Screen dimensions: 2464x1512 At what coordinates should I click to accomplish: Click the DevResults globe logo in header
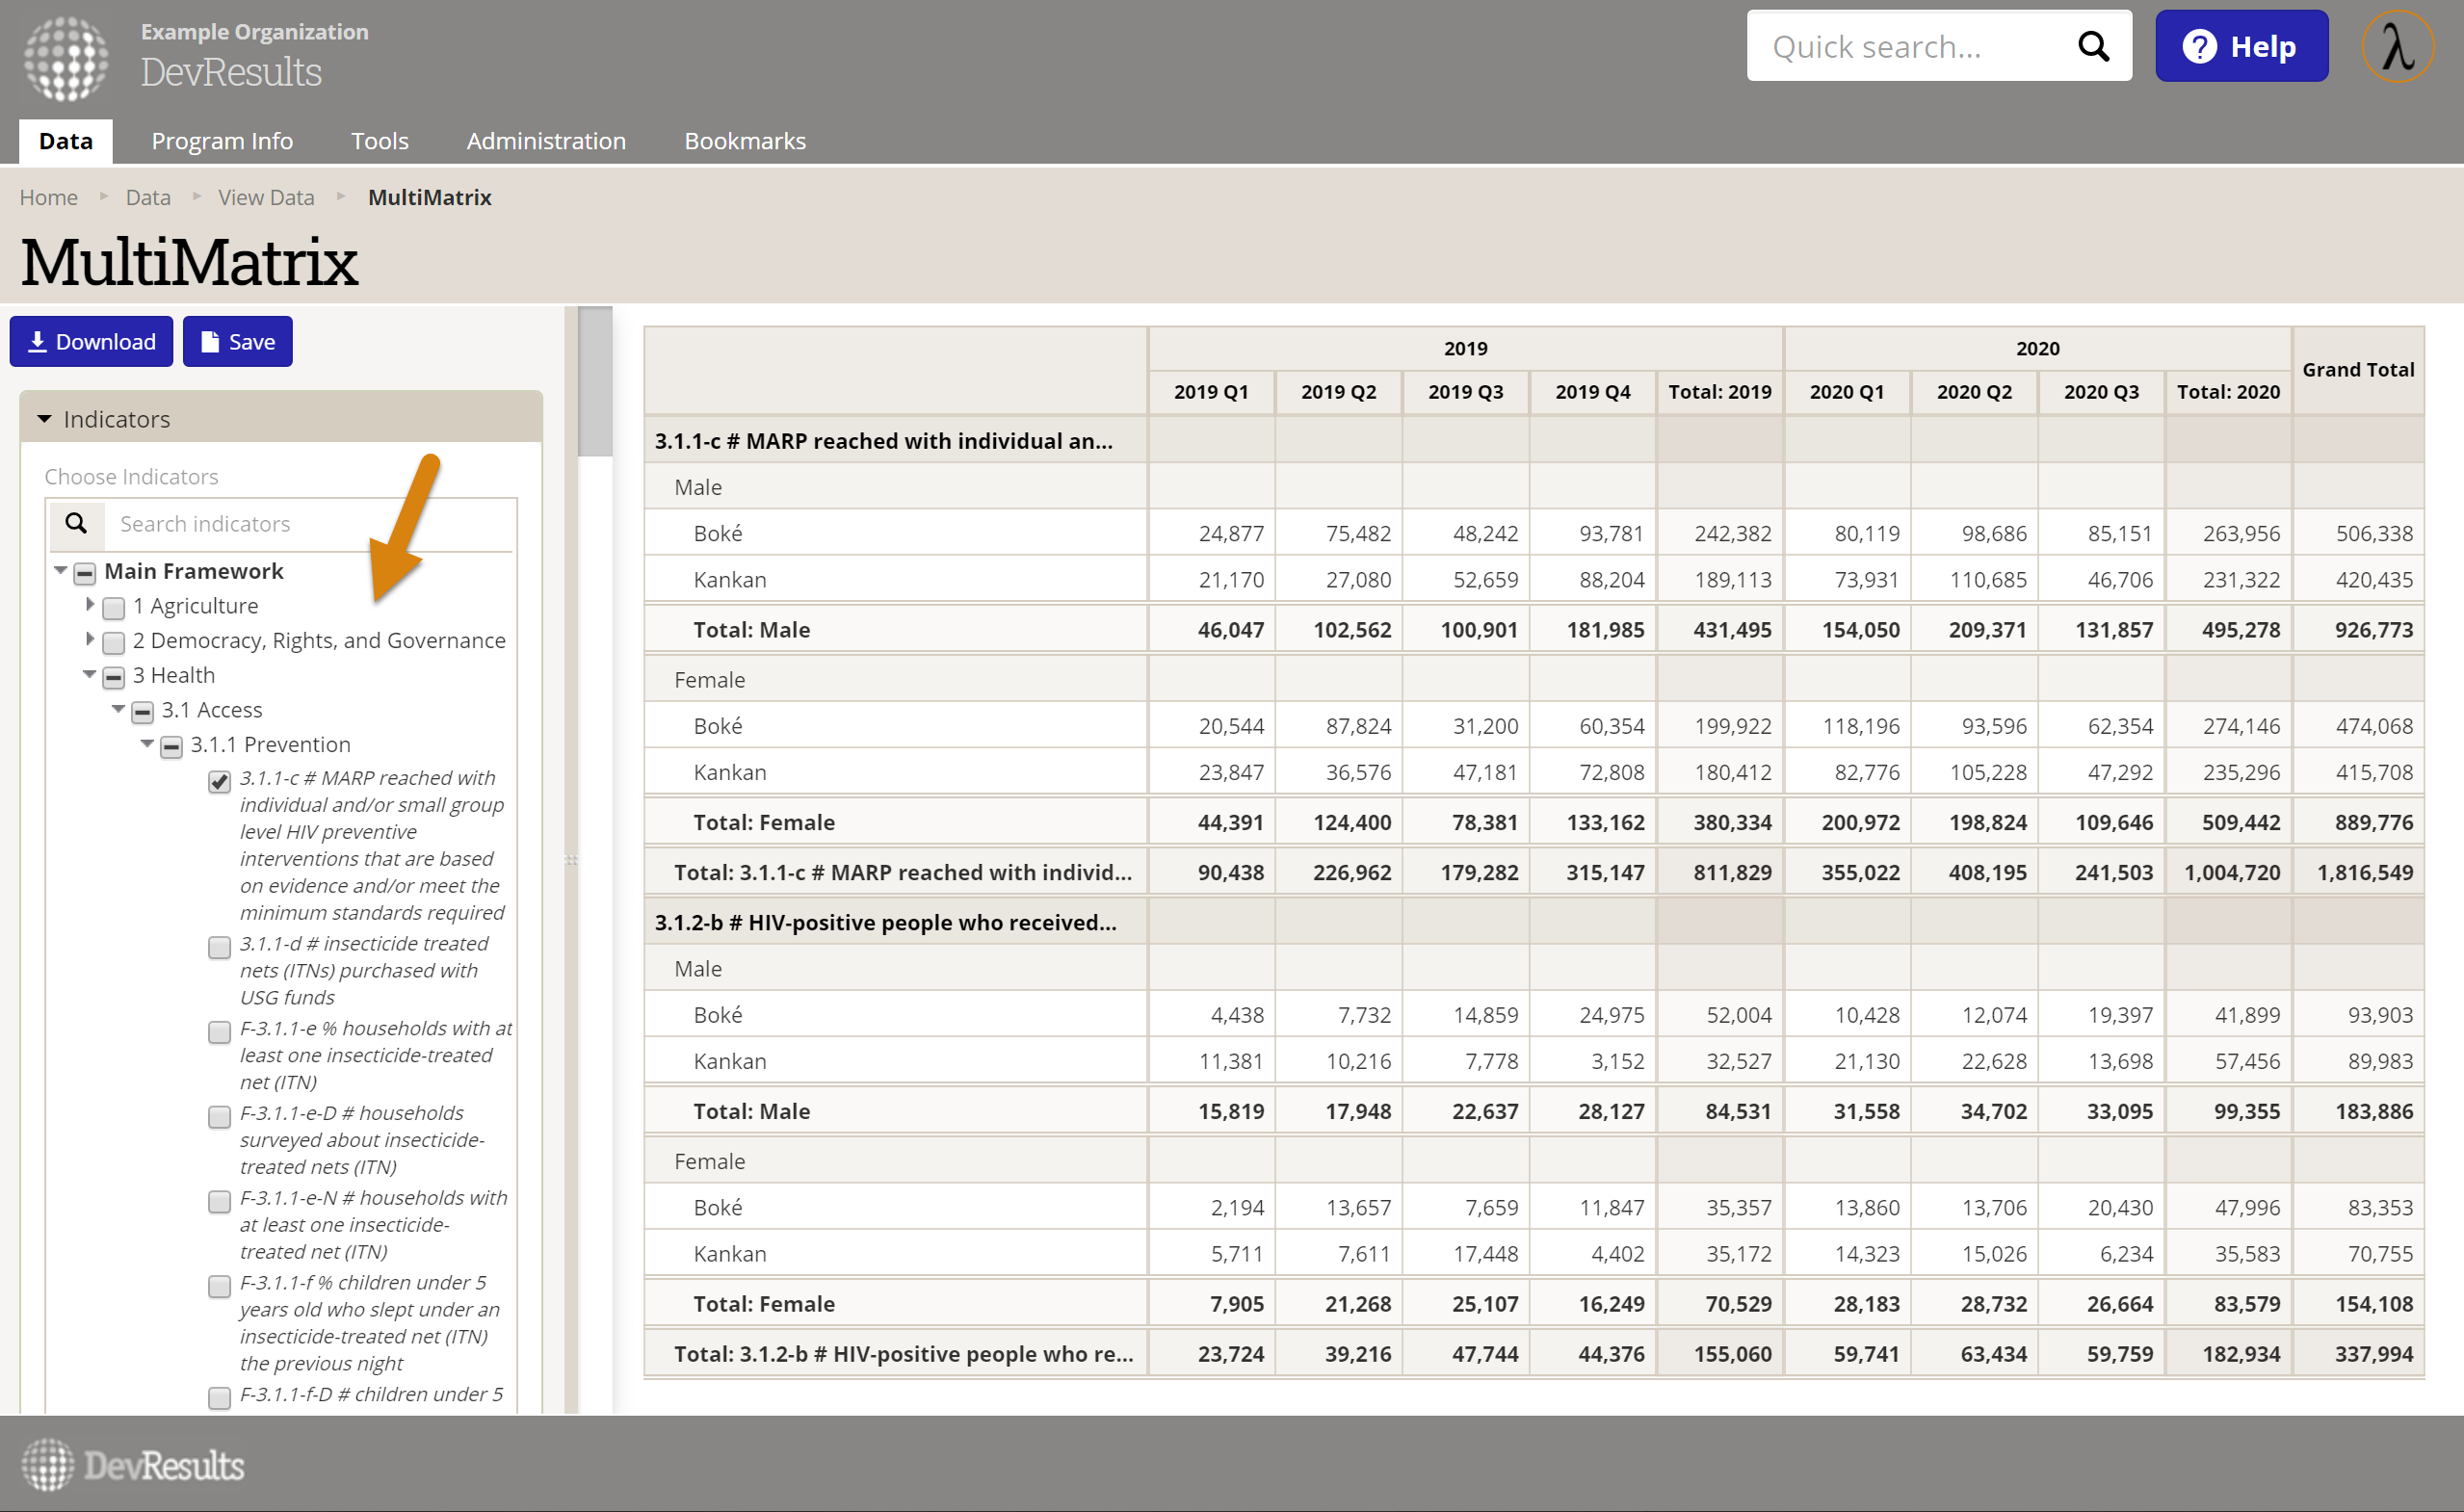click(66, 58)
